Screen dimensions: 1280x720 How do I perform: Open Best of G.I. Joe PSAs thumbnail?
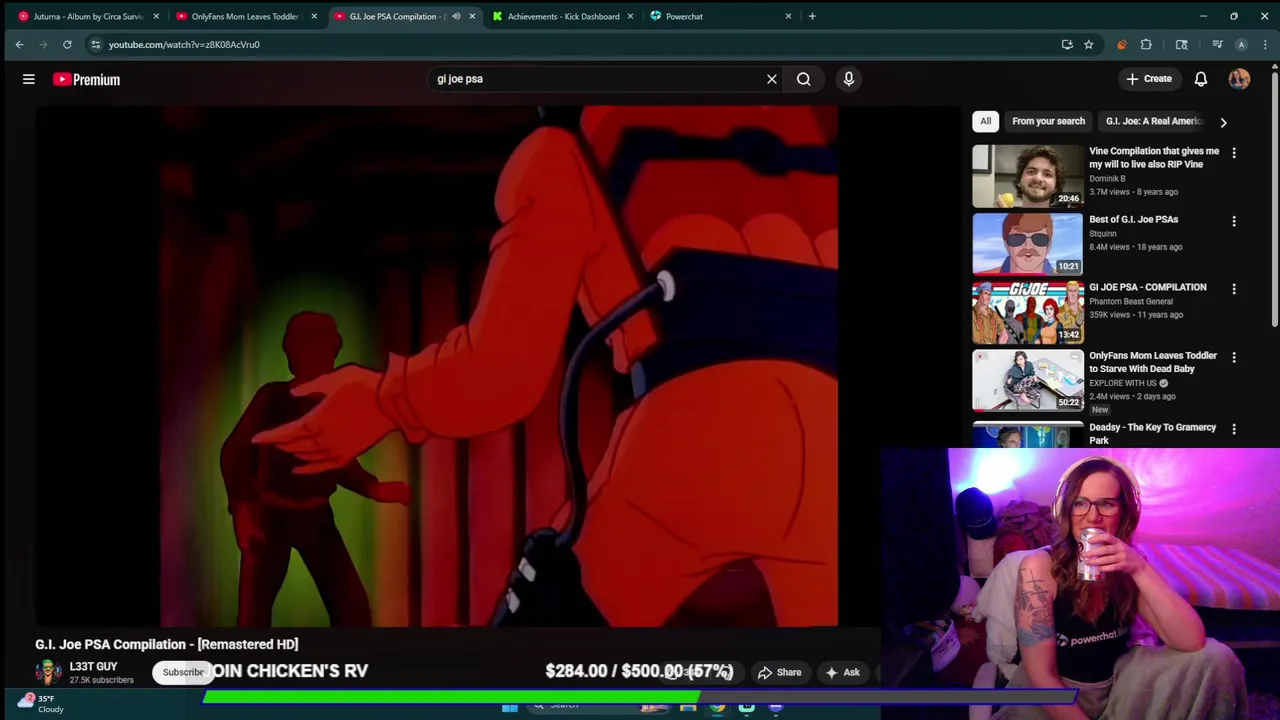[1028, 244]
